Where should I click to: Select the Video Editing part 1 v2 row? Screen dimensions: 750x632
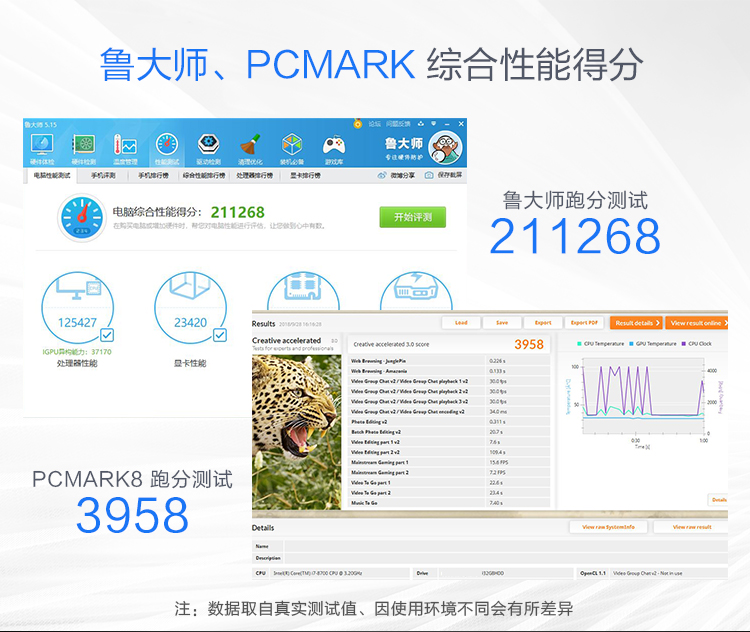tap(450, 442)
